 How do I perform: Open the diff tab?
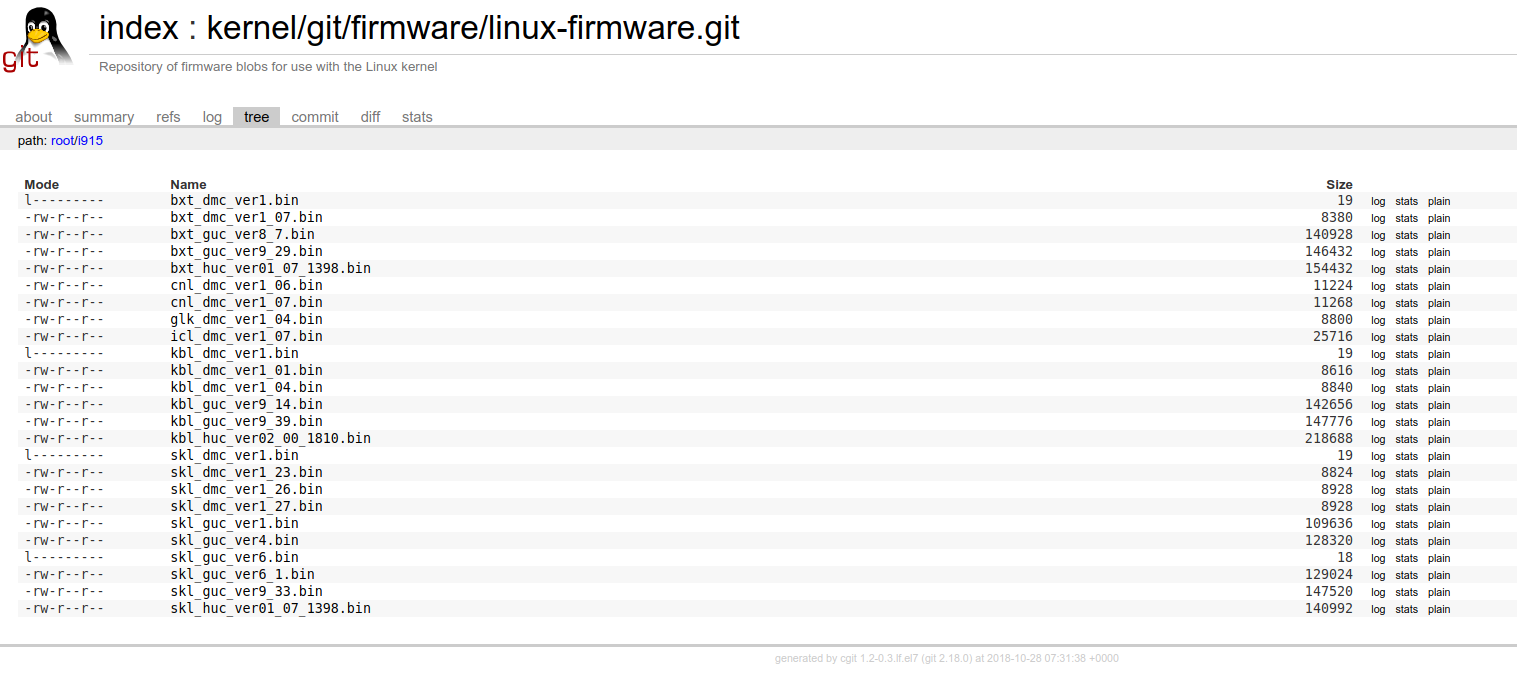point(370,117)
